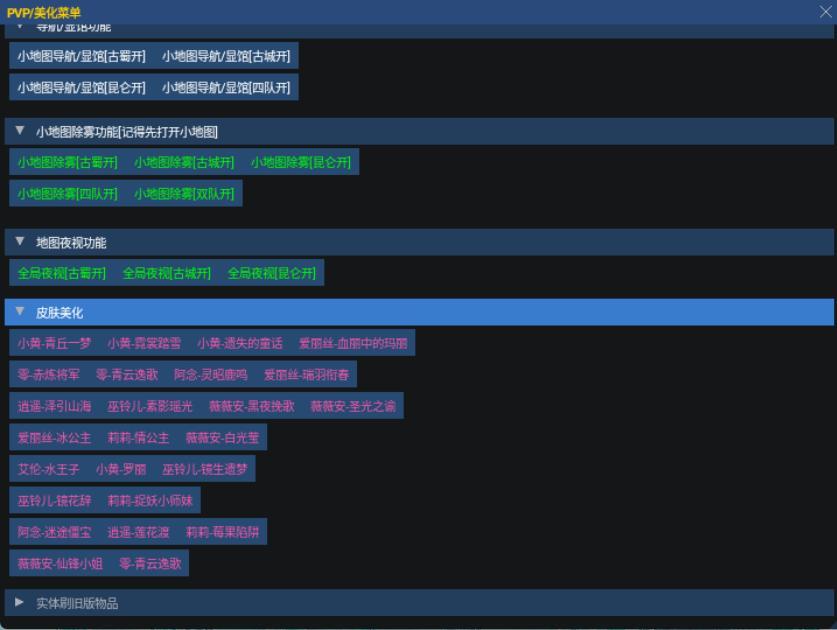
Task: Apply the 零-赤炼将军 skin
Action: 48,375
